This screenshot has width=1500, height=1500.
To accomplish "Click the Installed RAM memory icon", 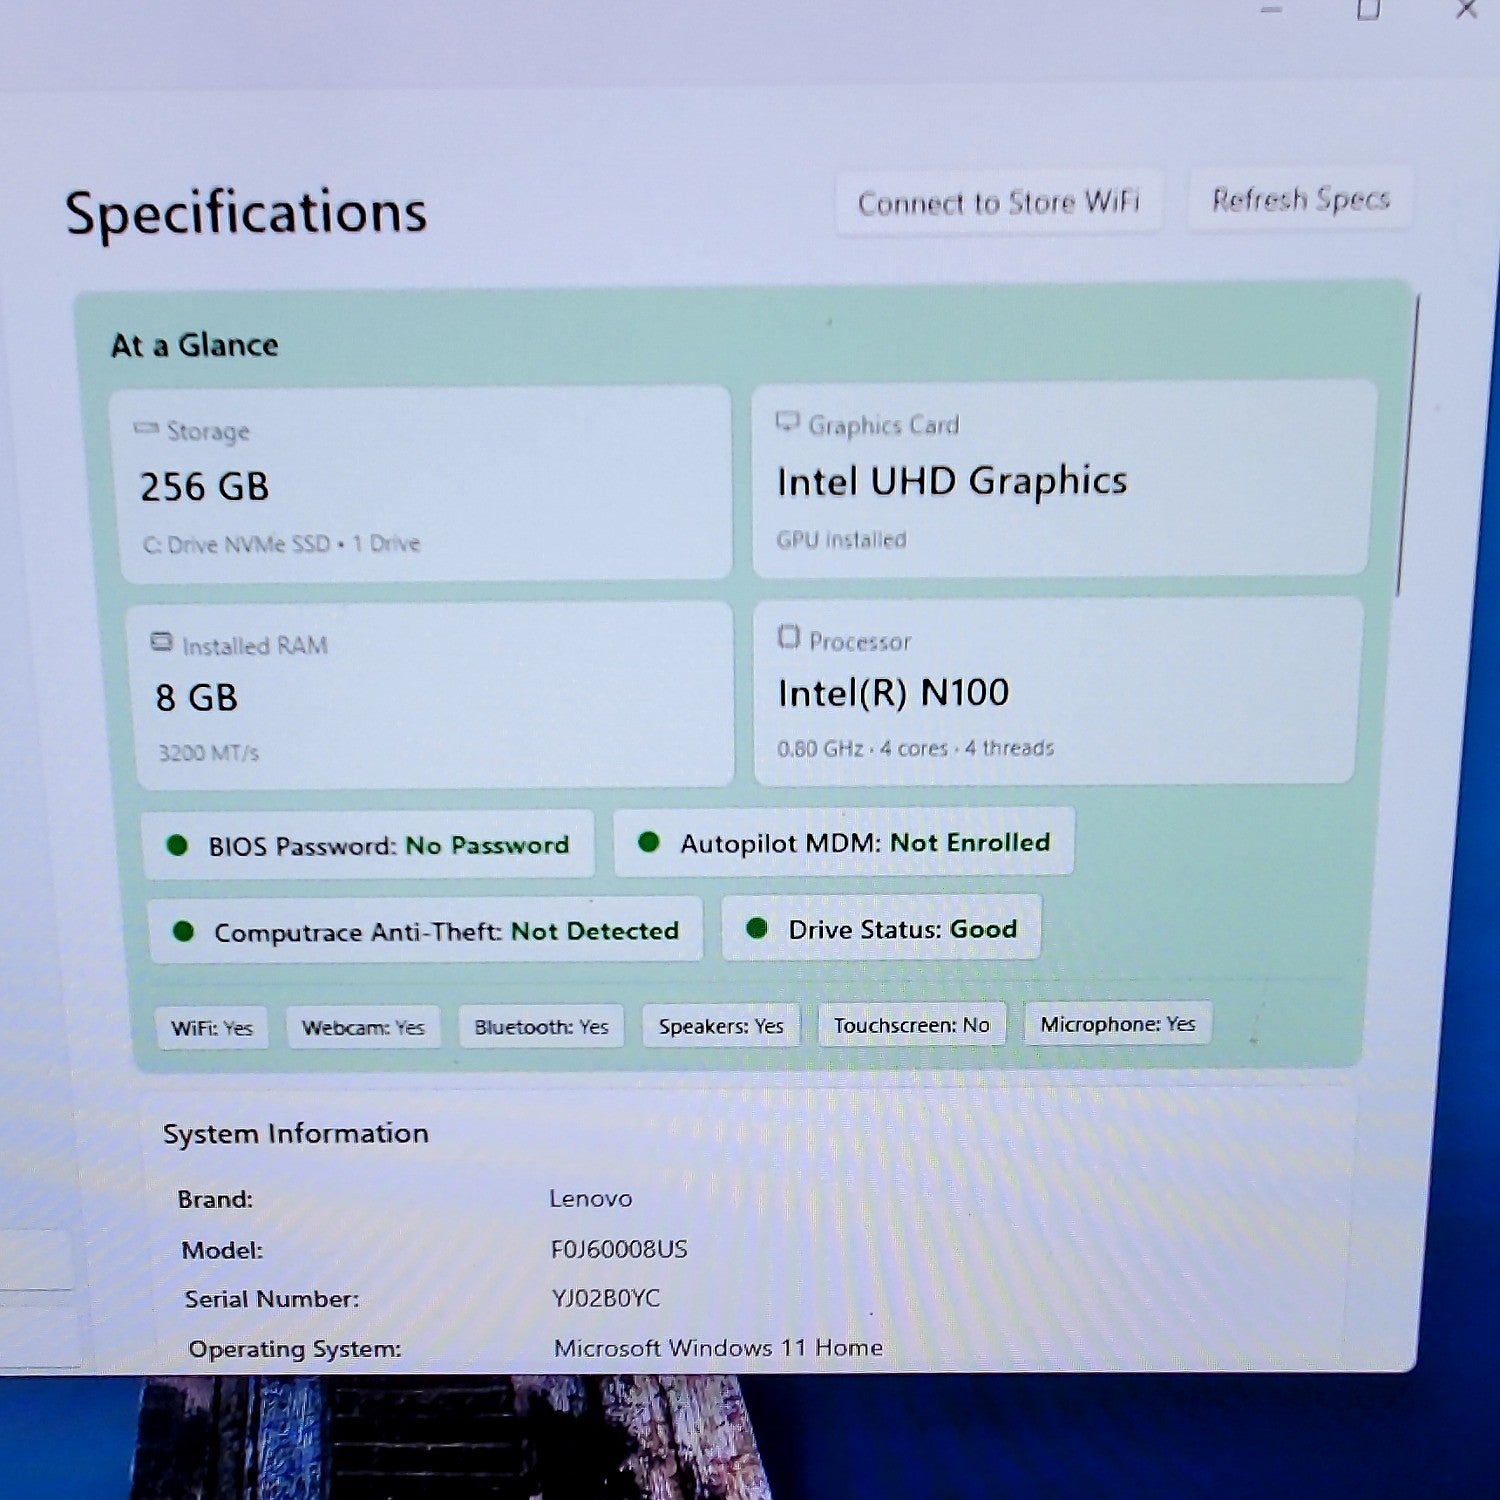I will tap(161, 641).
